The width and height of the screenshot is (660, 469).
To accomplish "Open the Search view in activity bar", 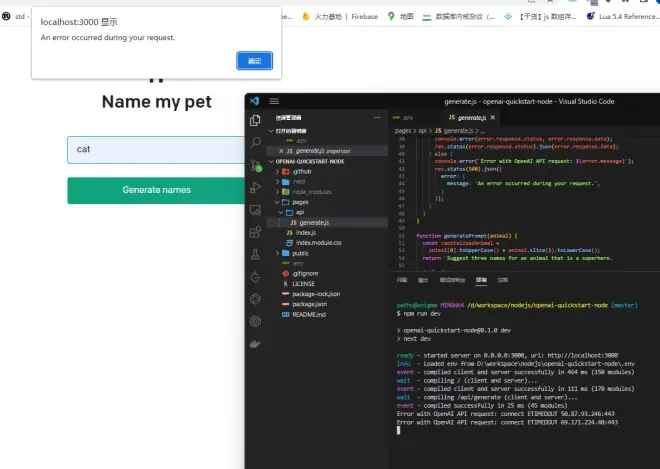I will point(255,142).
